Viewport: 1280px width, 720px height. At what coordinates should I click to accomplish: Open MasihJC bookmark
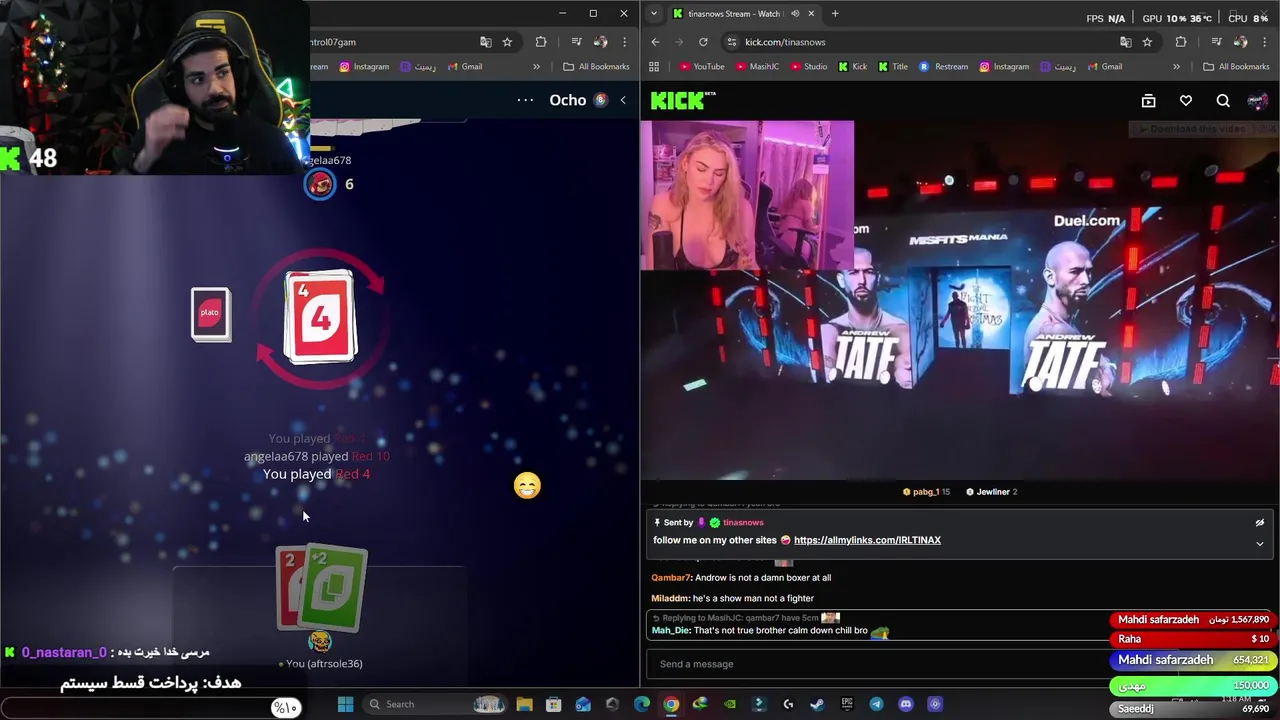point(756,67)
